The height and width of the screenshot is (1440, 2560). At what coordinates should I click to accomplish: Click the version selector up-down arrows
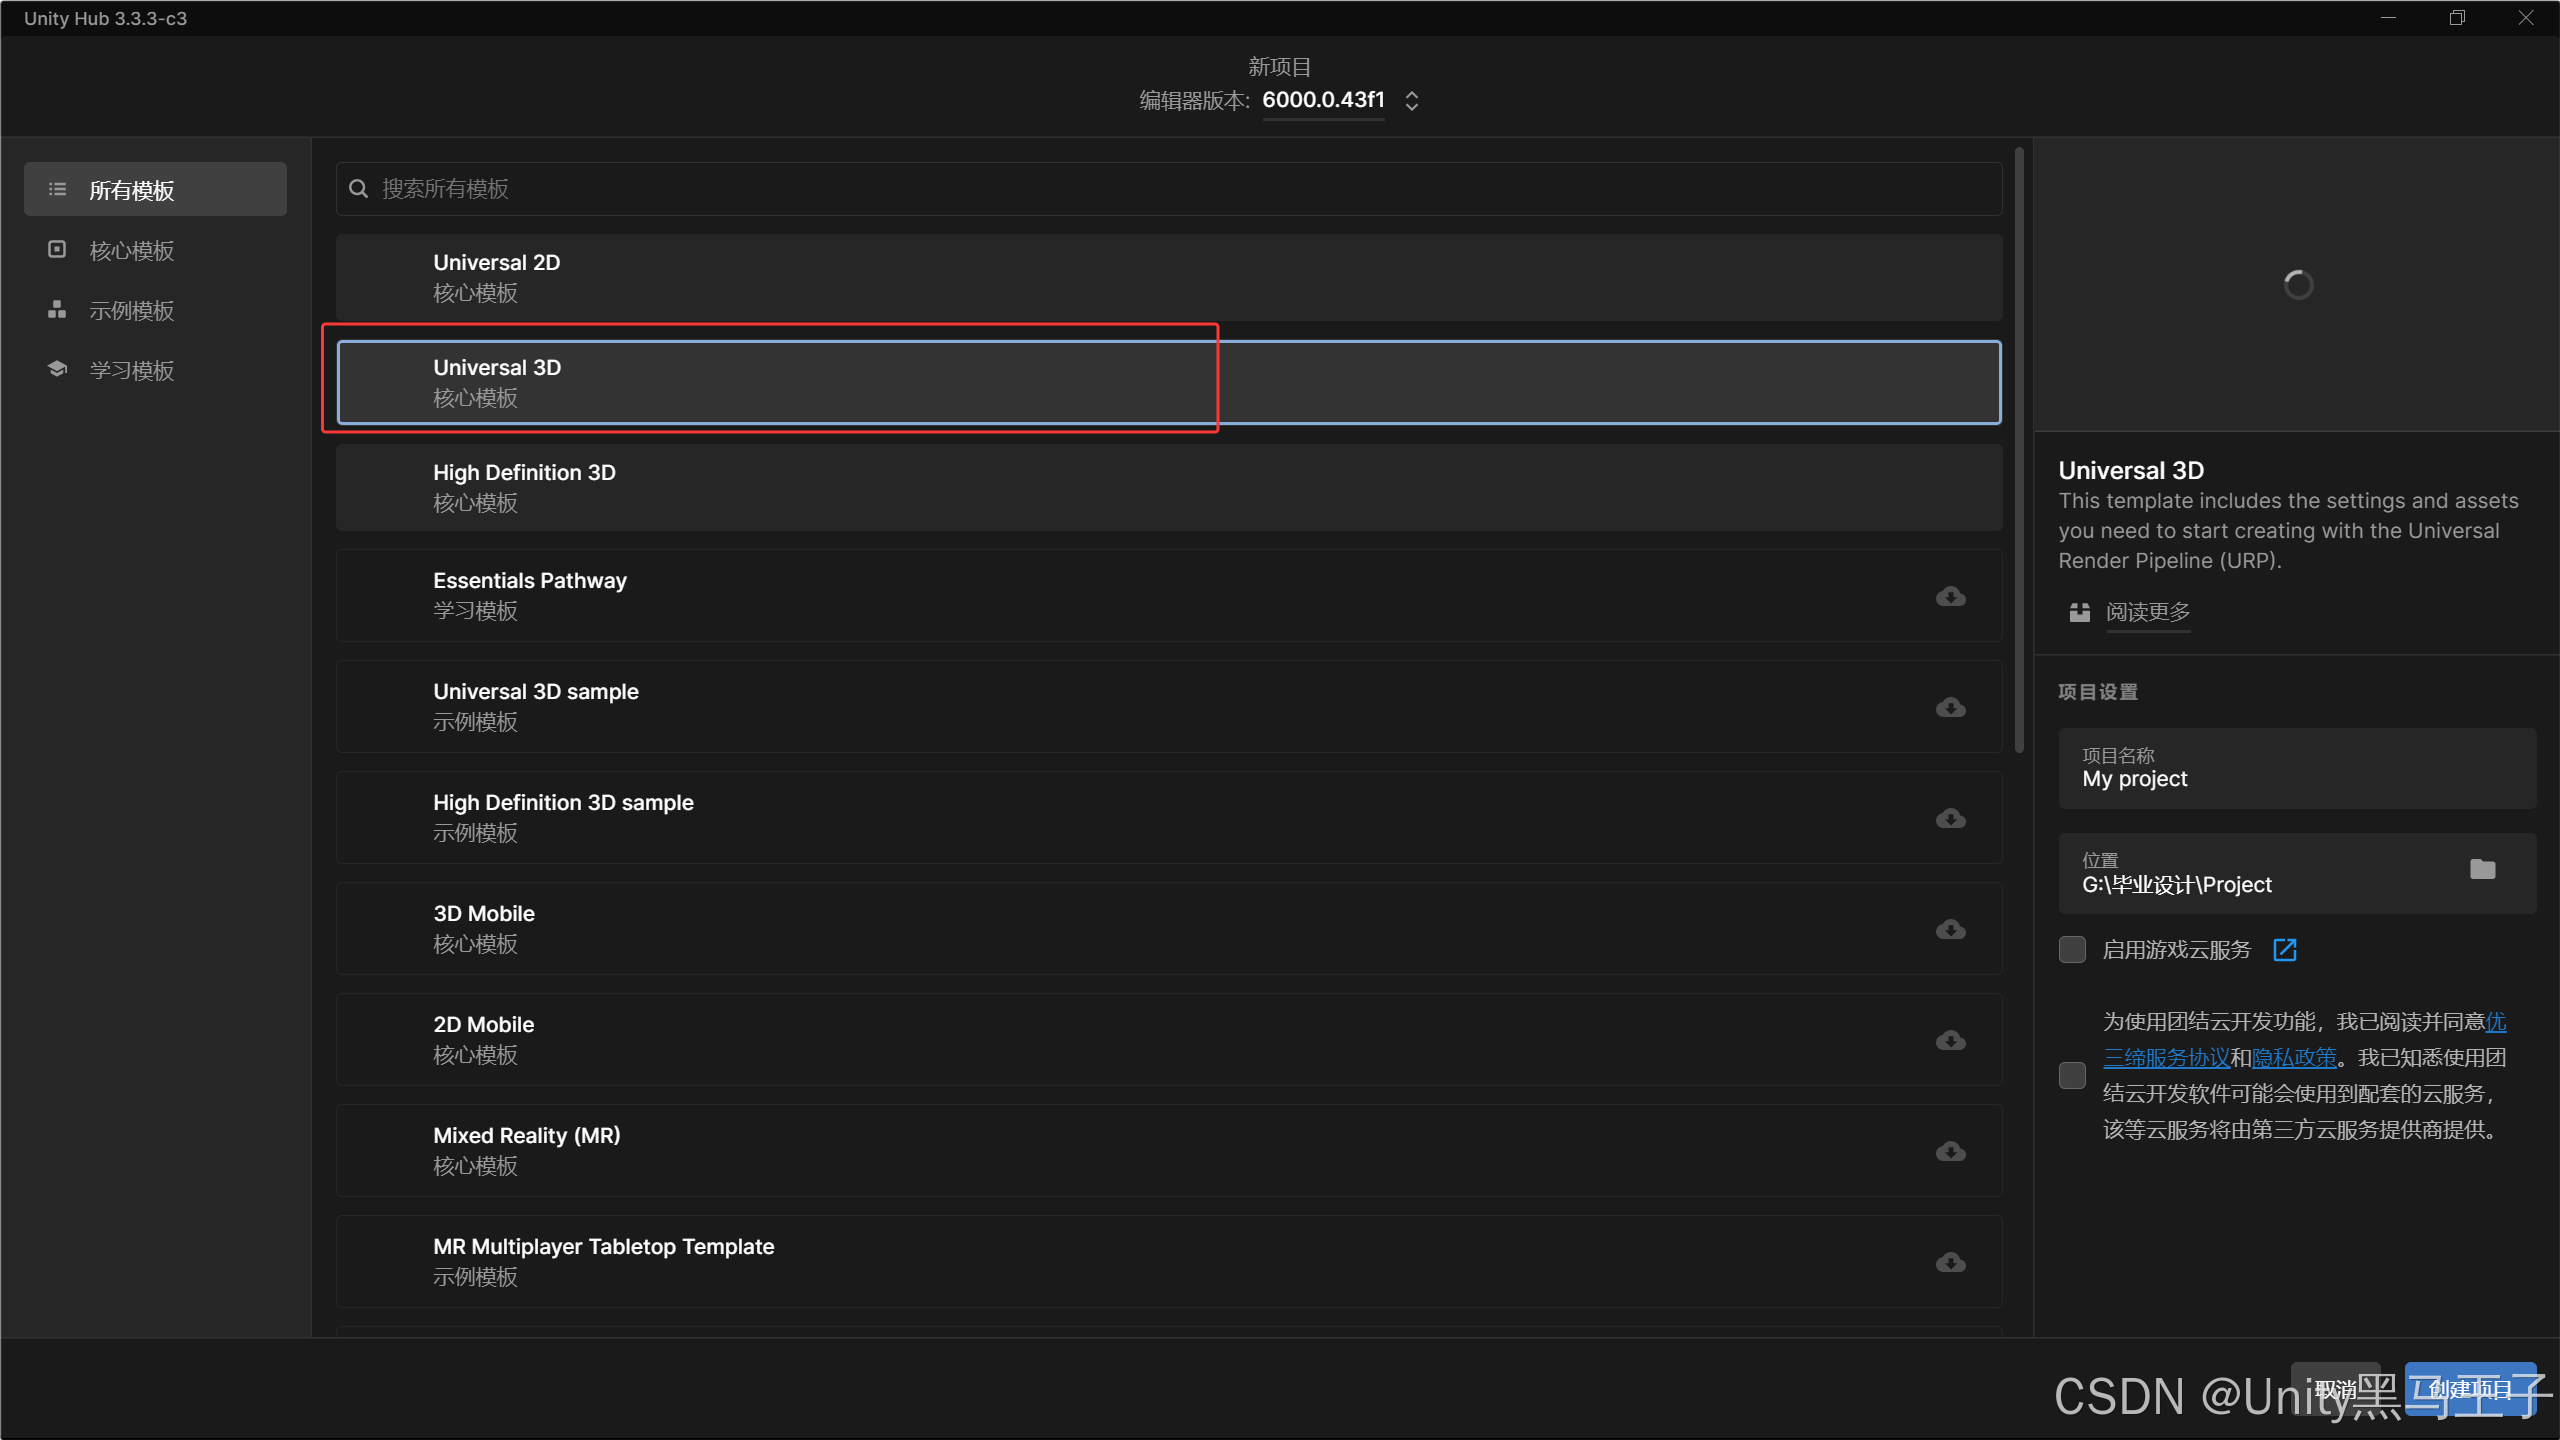pos(1412,101)
